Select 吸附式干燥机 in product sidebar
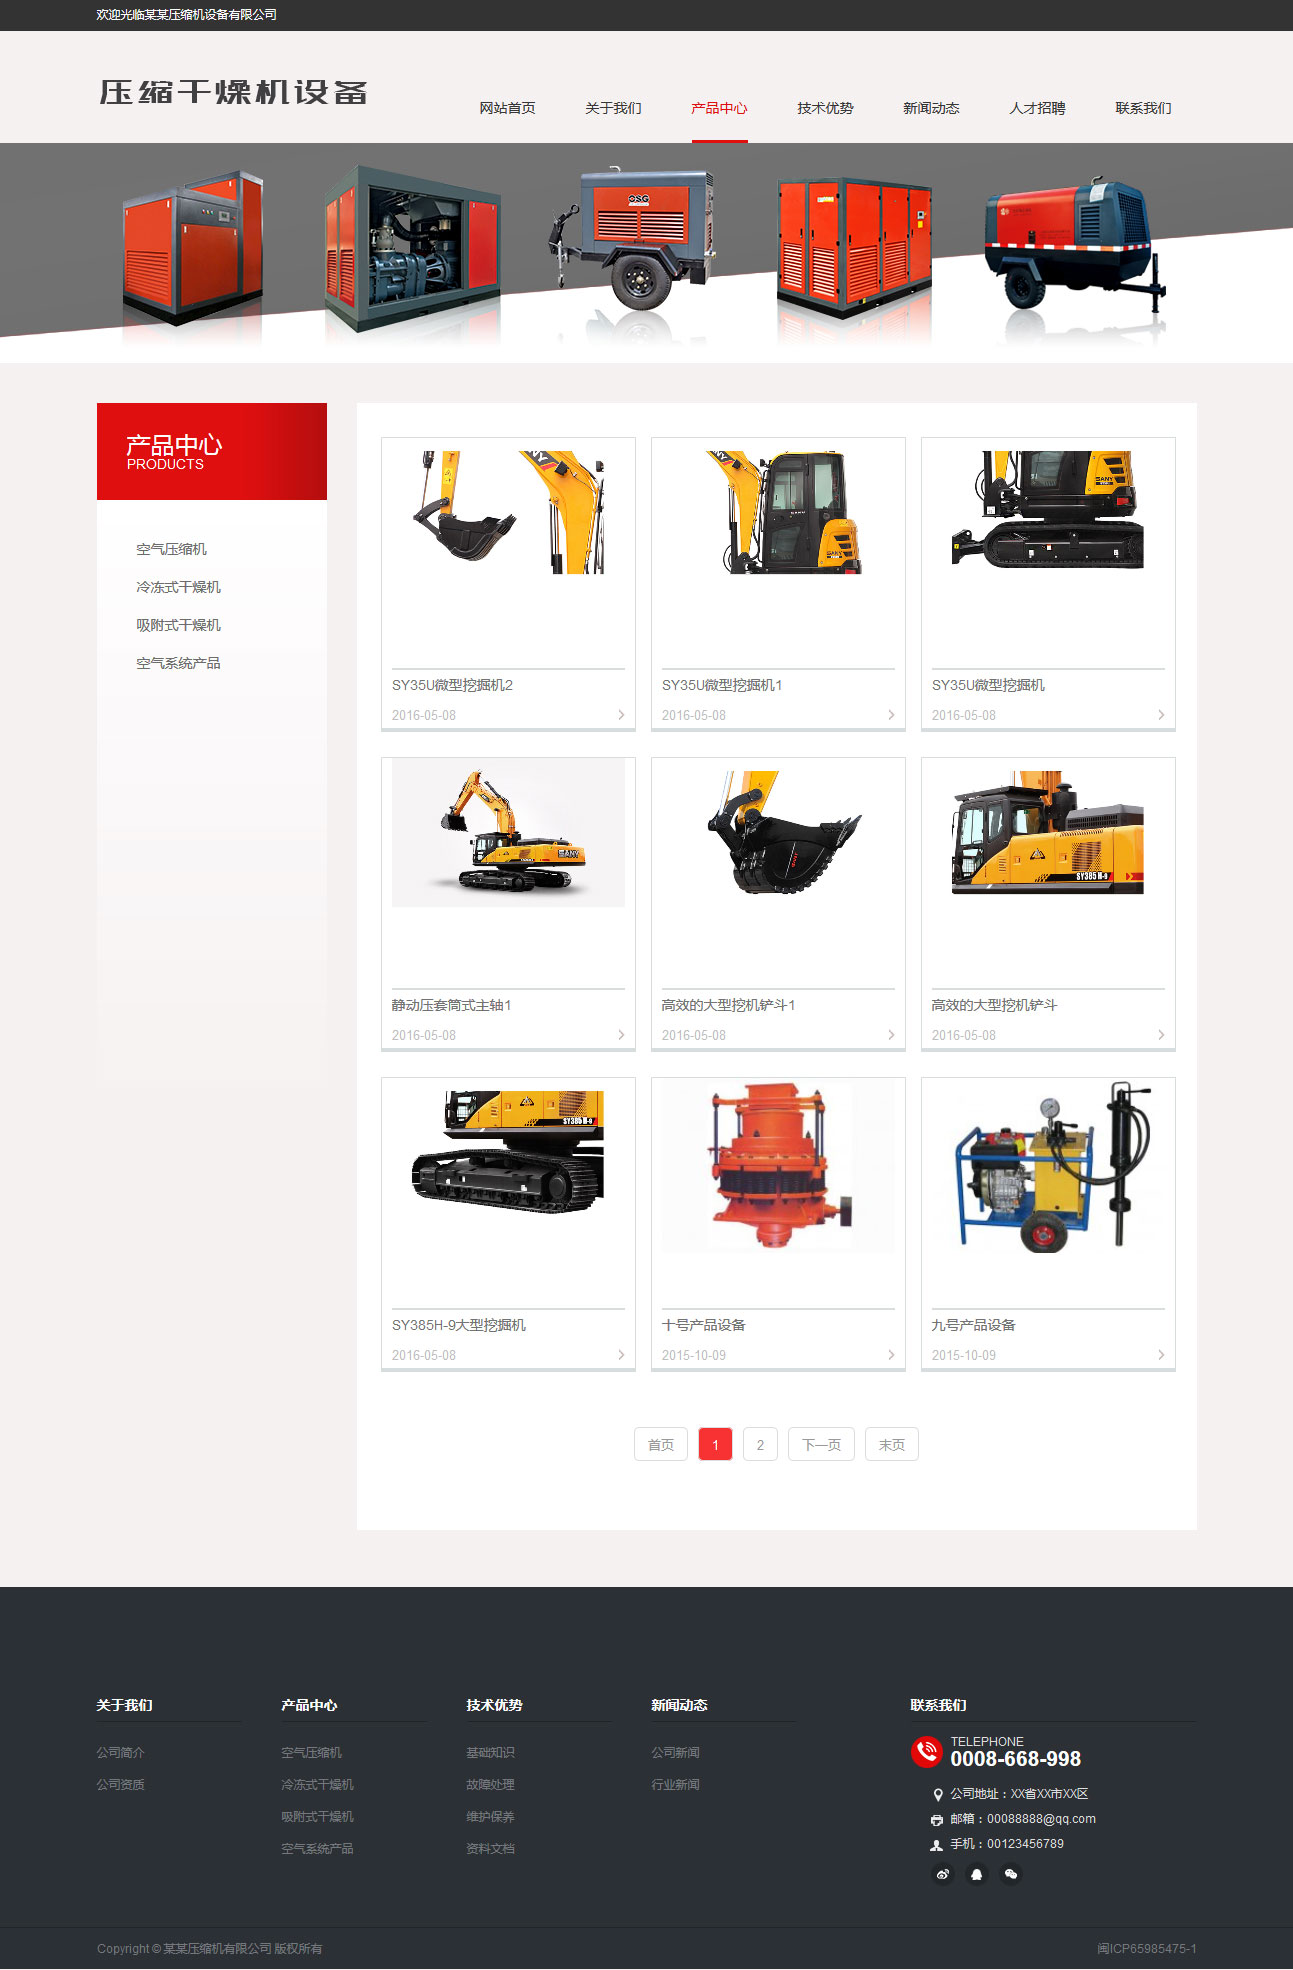 [x=179, y=625]
